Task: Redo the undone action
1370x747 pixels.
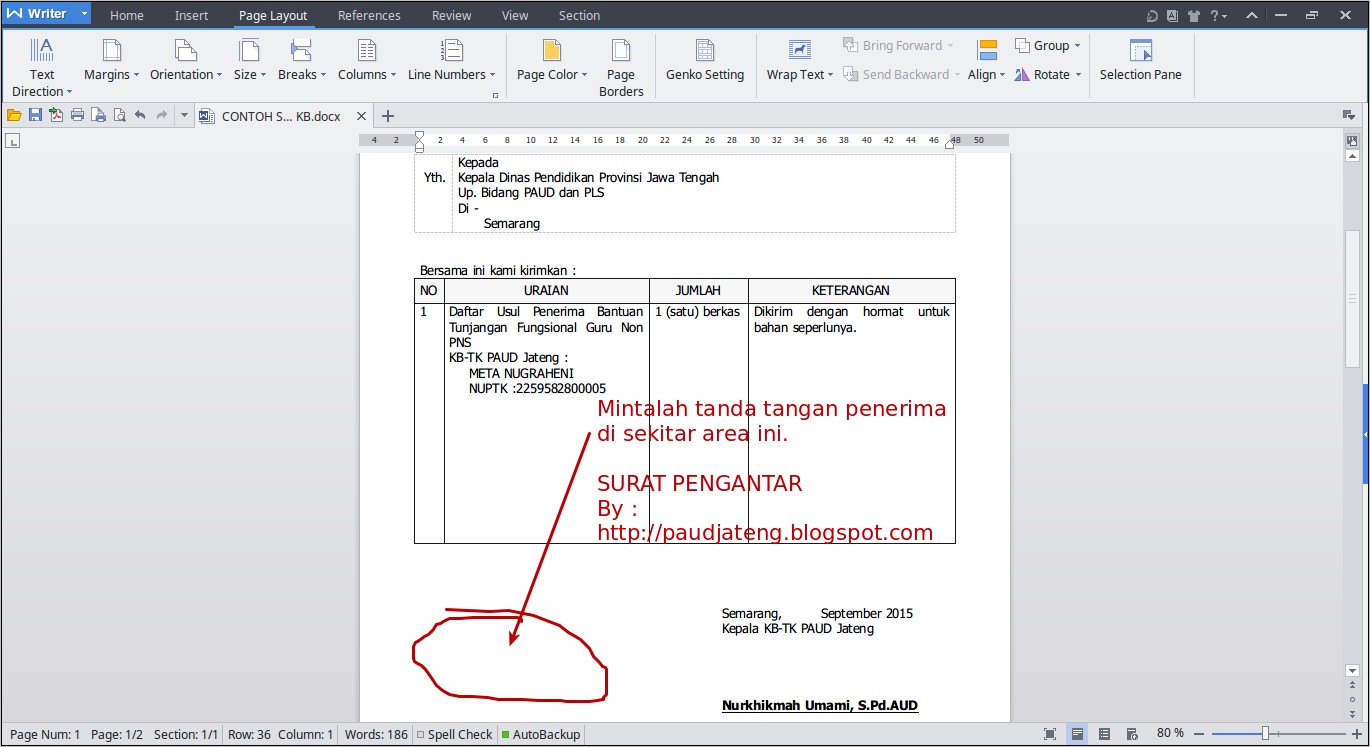Action: coord(161,116)
